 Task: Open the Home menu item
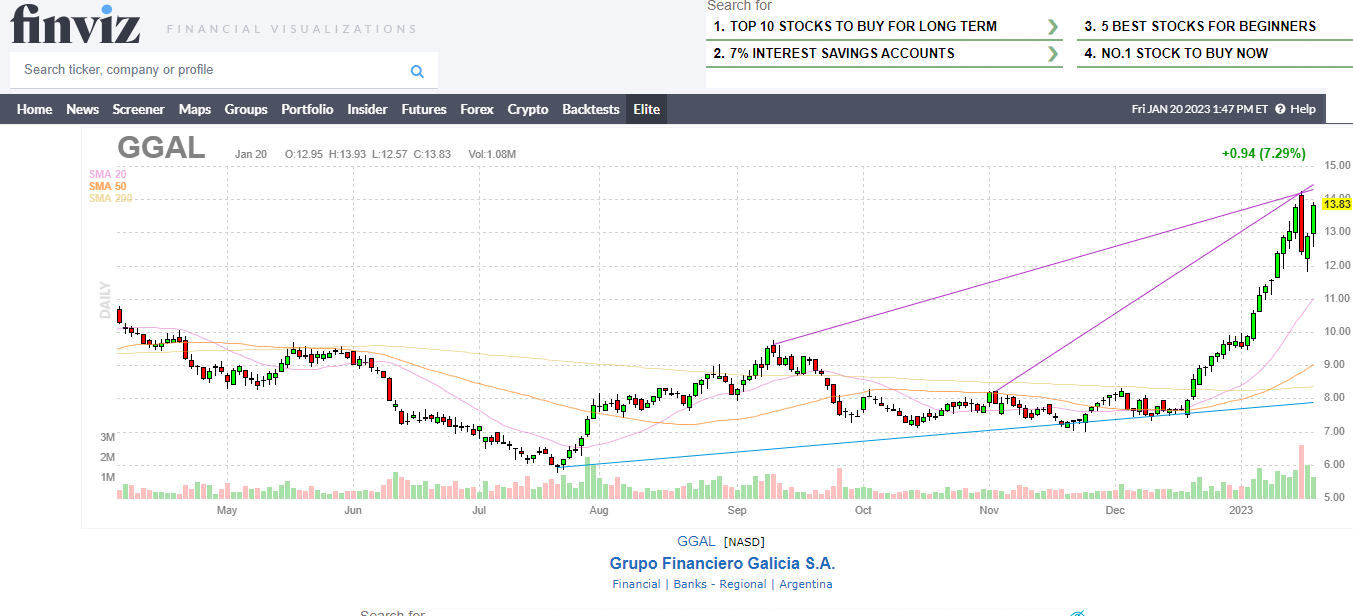34,109
